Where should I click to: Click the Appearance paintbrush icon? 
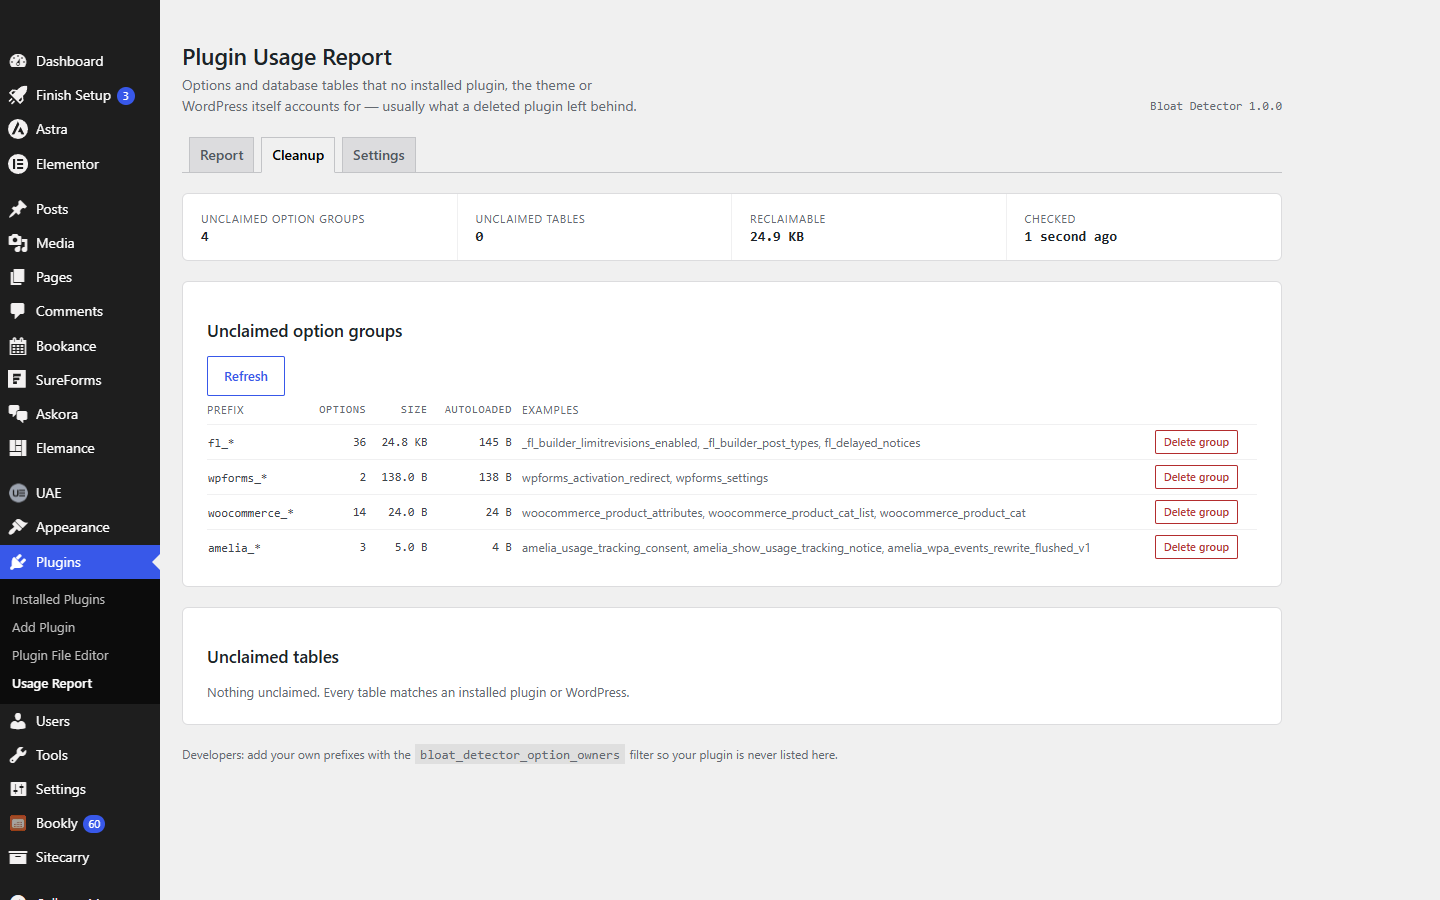pyautogui.click(x=18, y=527)
